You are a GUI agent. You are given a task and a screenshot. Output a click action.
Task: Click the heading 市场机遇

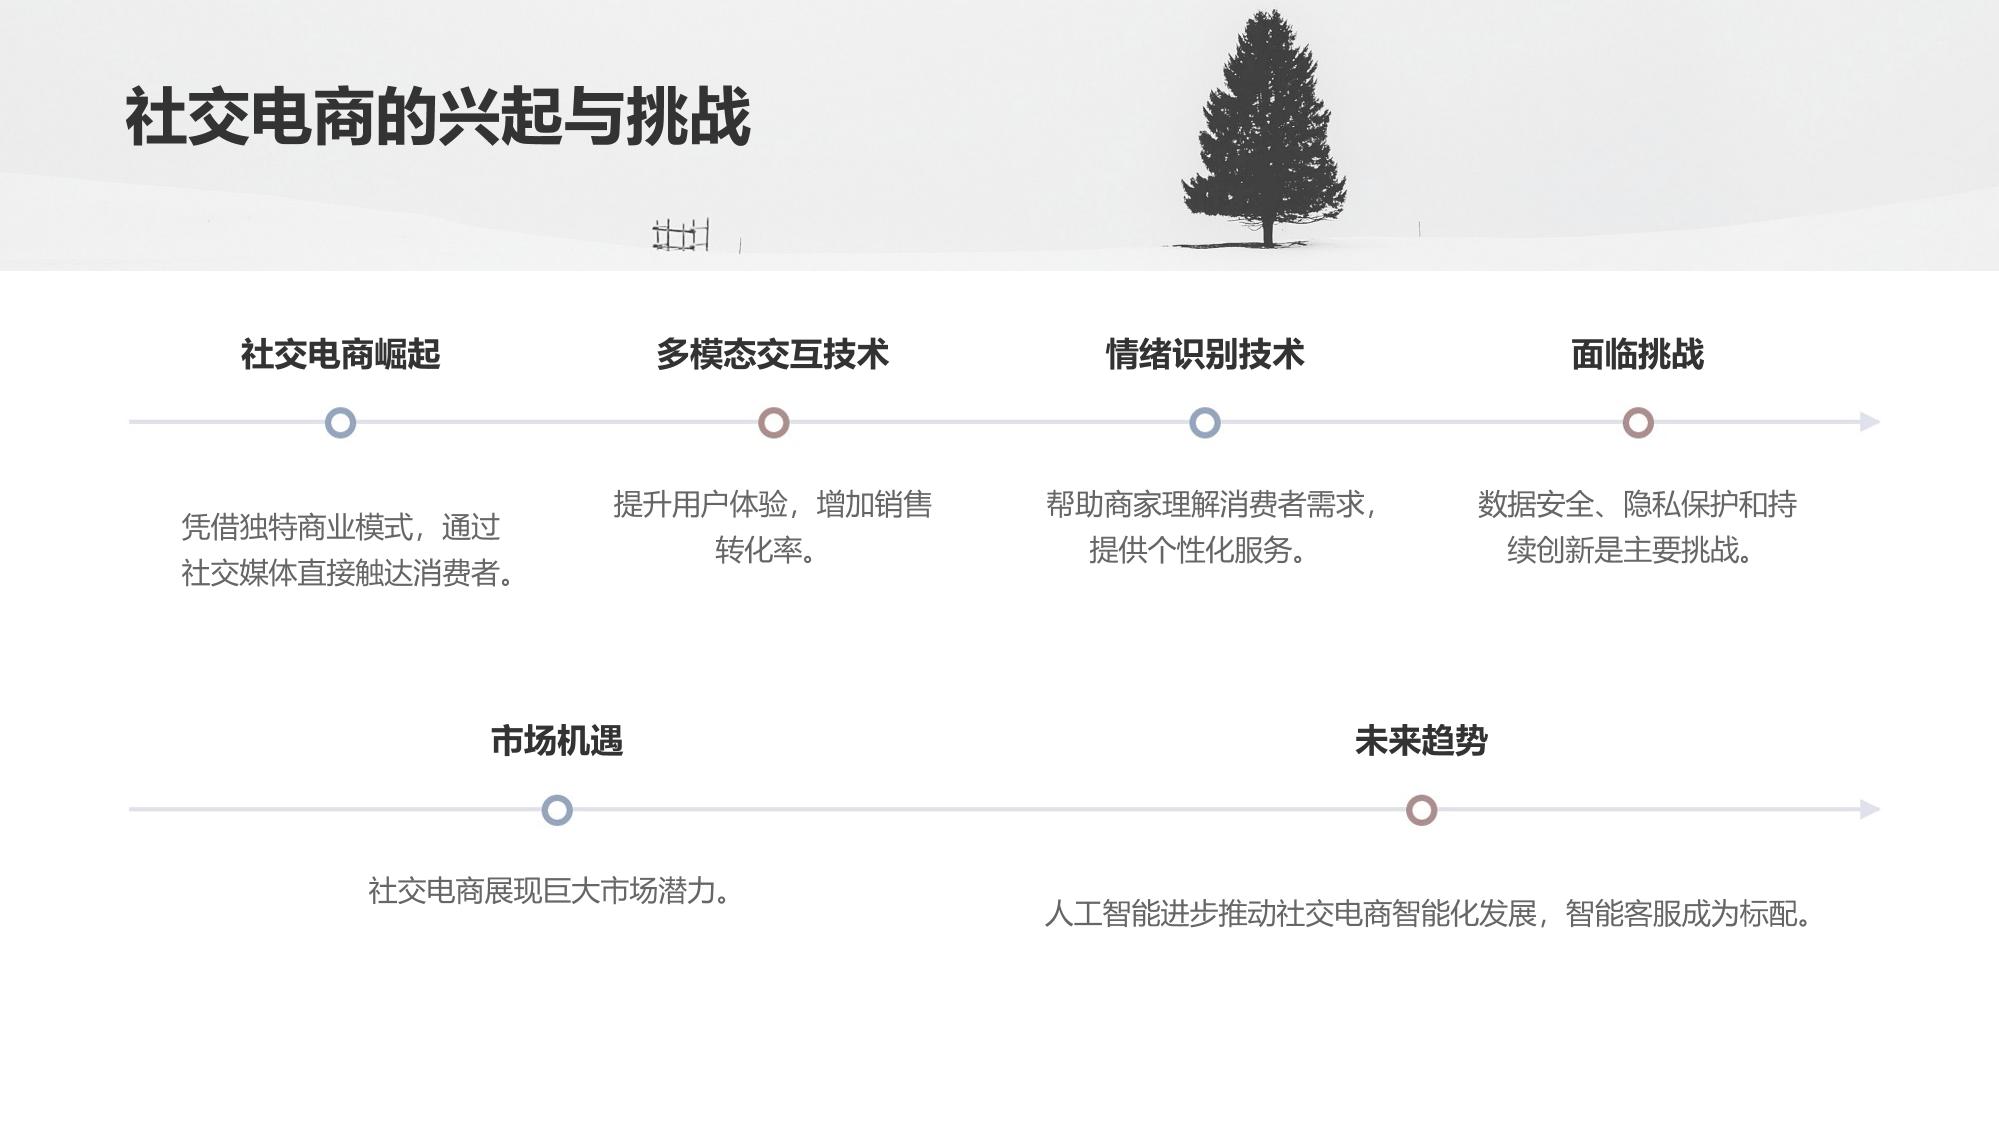pyautogui.click(x=557, y=741)
